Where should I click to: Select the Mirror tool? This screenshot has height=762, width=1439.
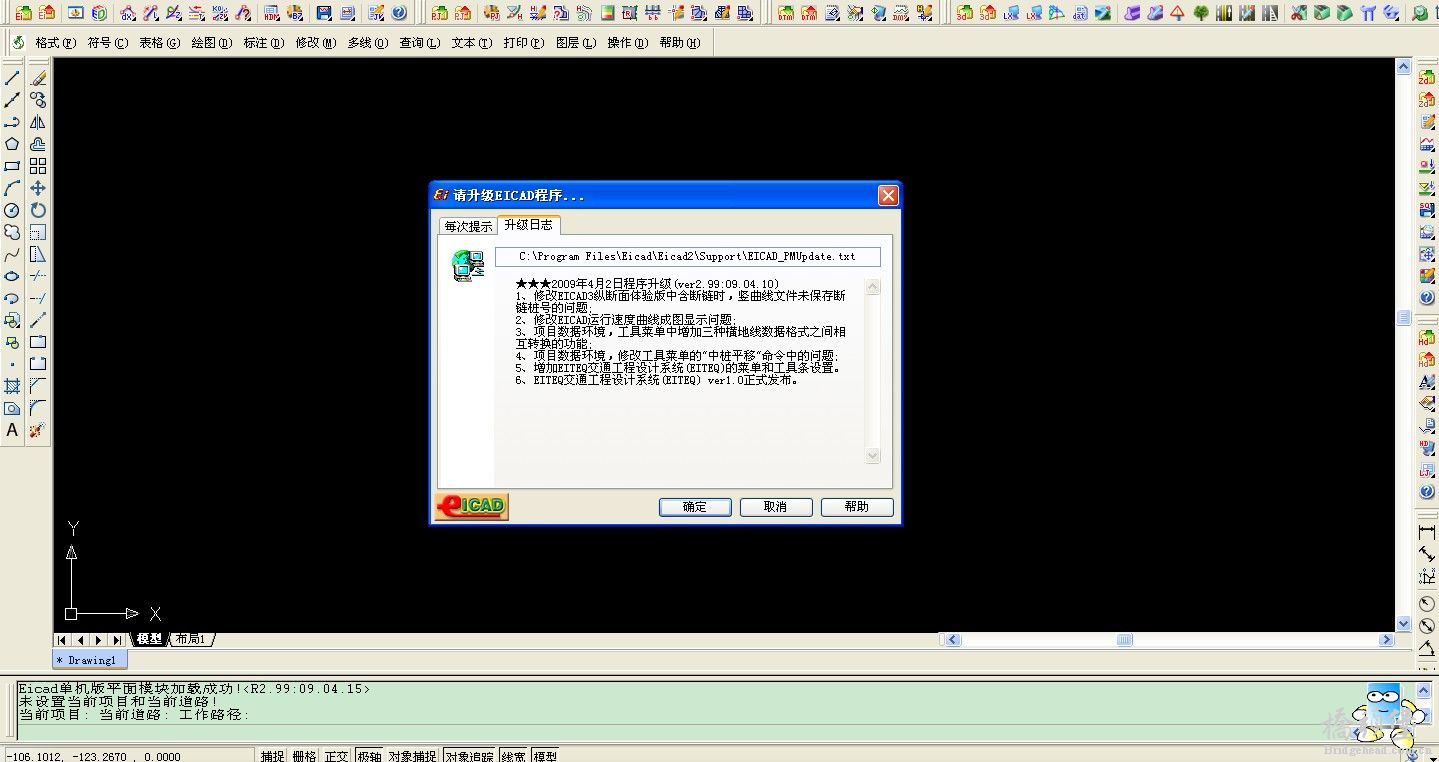38,122
